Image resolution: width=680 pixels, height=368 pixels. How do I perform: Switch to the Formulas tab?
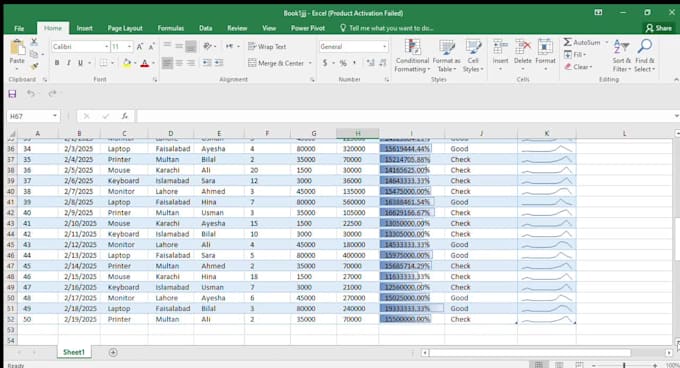(x=170, y=28)
